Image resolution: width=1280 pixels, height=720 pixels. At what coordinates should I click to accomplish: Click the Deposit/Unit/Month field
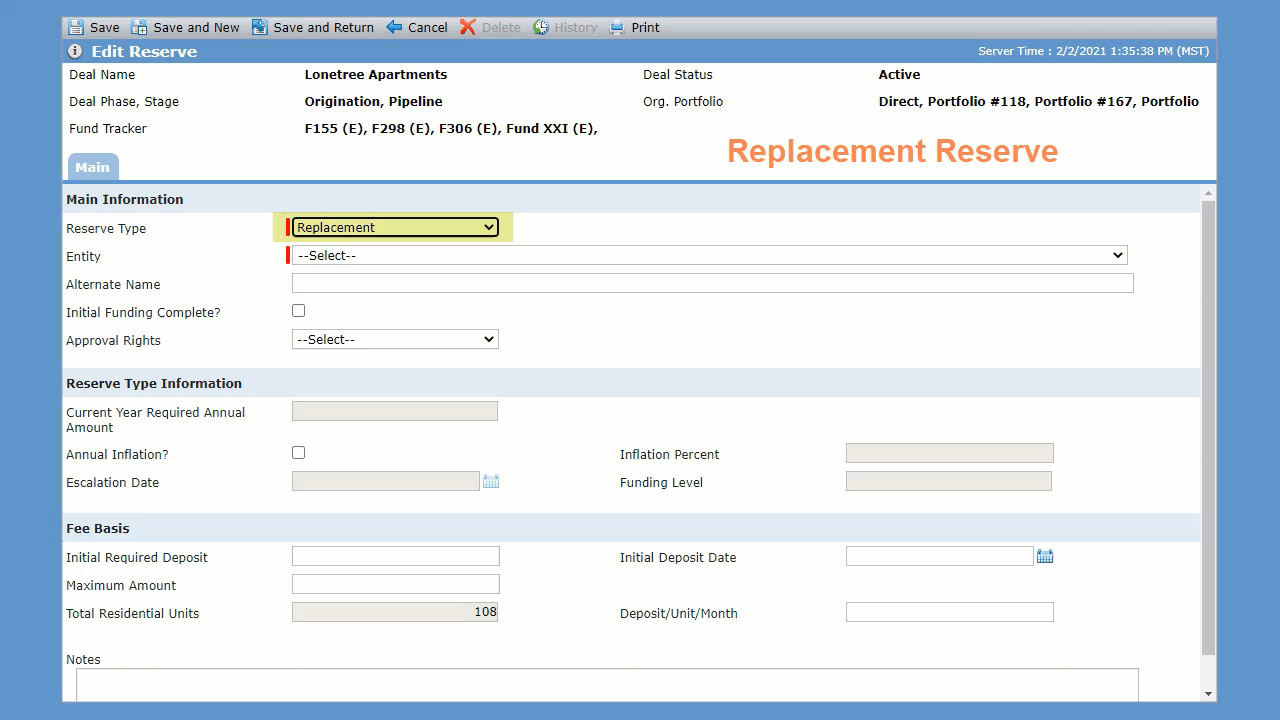(x=950, y=612)
